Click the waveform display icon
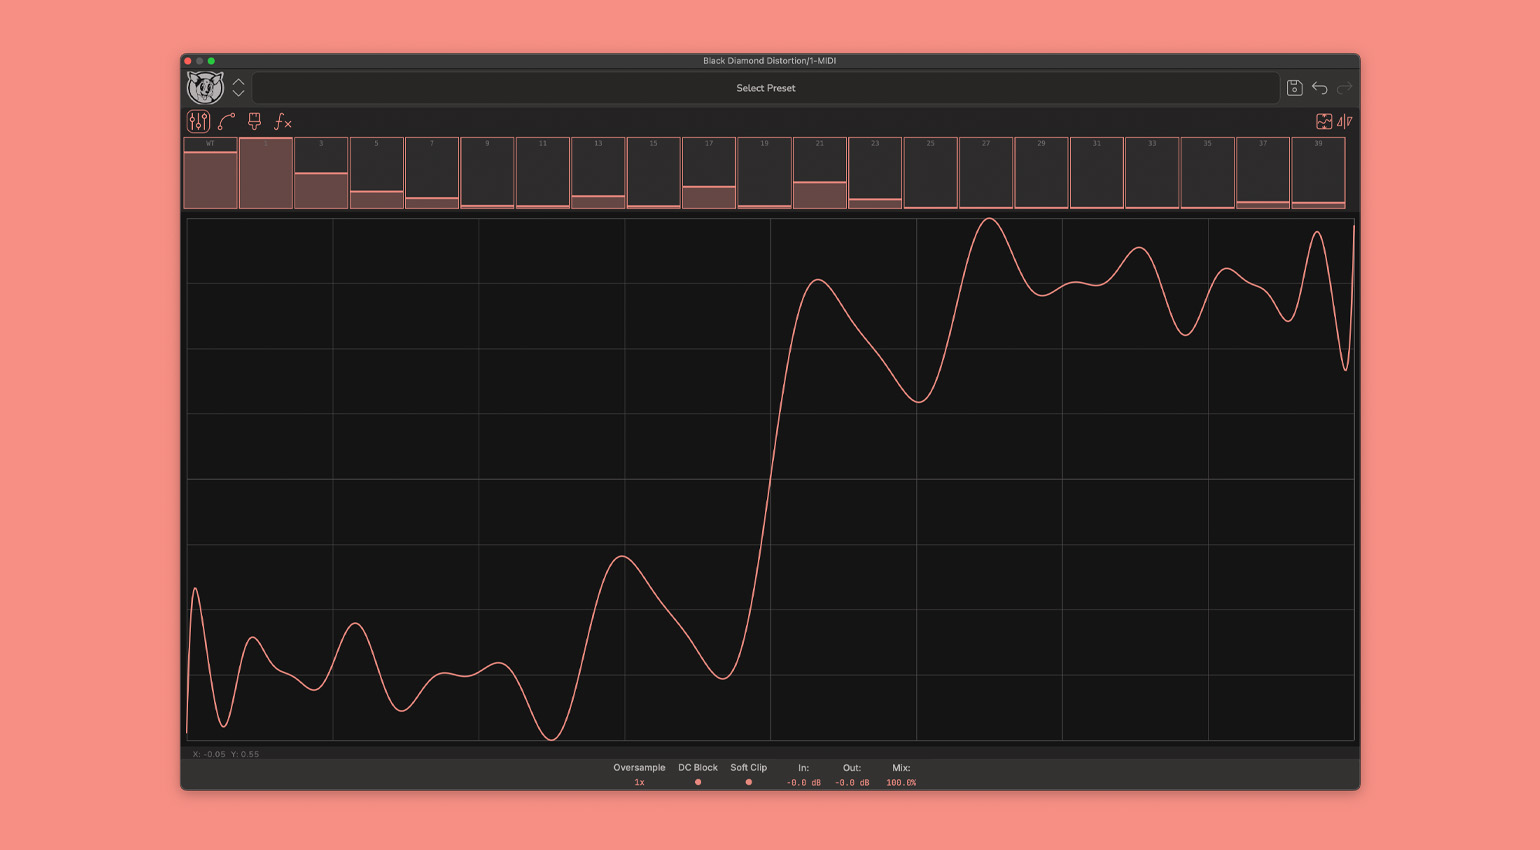1540x850 pixels. point(1324,122)
